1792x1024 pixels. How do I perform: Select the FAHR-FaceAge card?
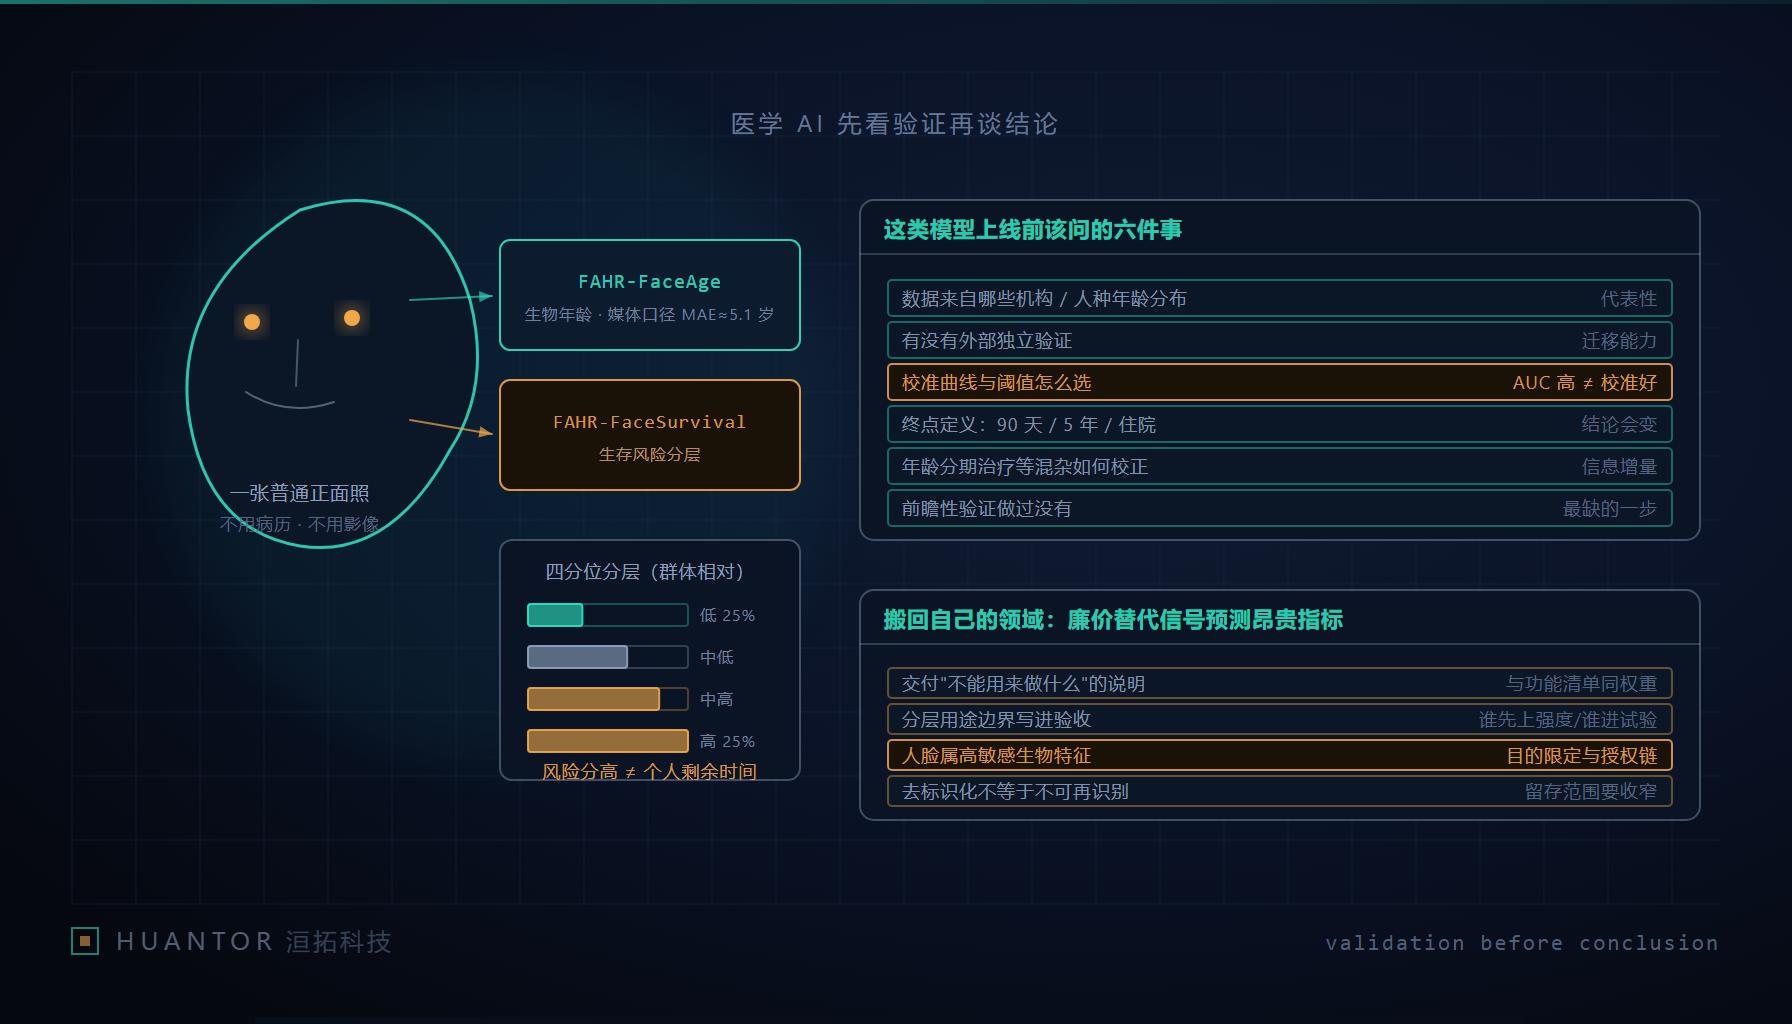[650, 295]
